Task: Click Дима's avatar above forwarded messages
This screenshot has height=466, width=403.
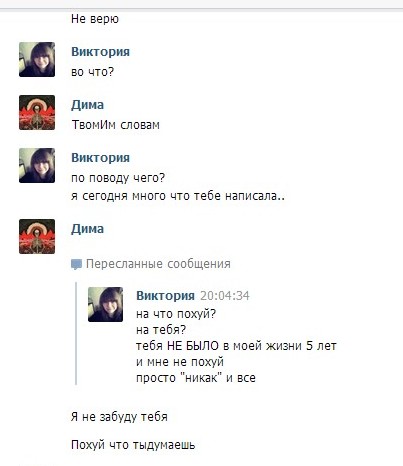Action: [x=37, y=237]
